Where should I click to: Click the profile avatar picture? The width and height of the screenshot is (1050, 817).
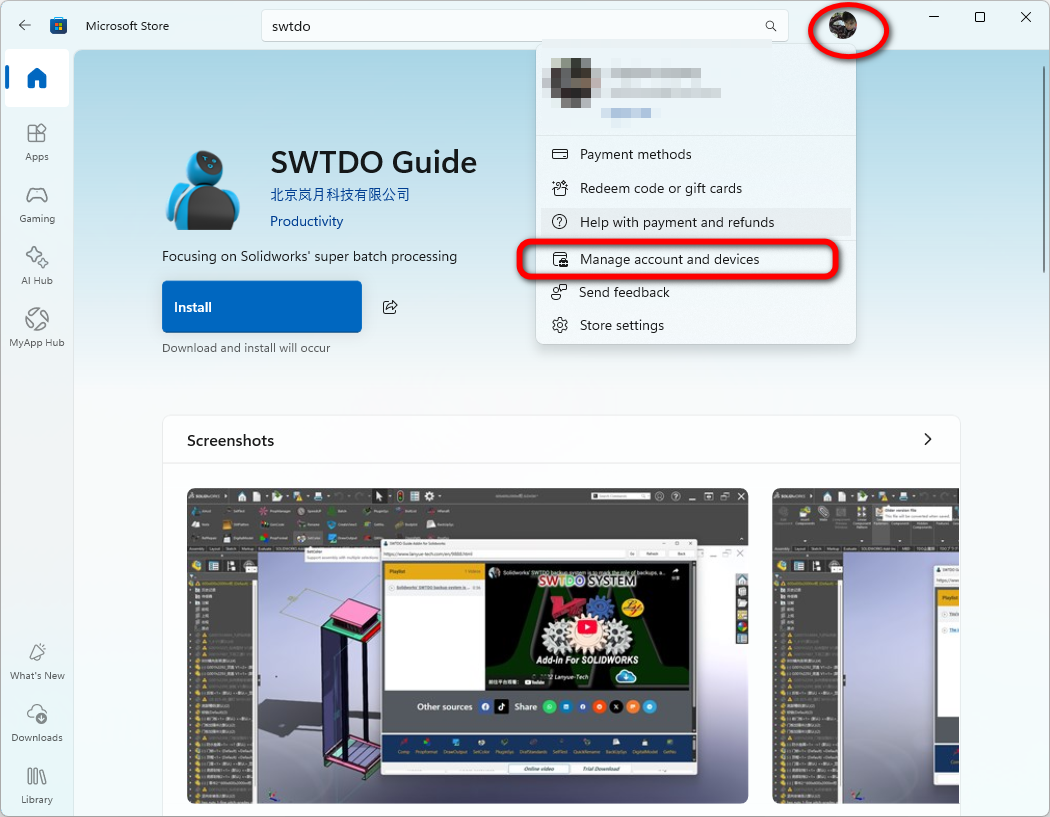(x=843, y=26)
